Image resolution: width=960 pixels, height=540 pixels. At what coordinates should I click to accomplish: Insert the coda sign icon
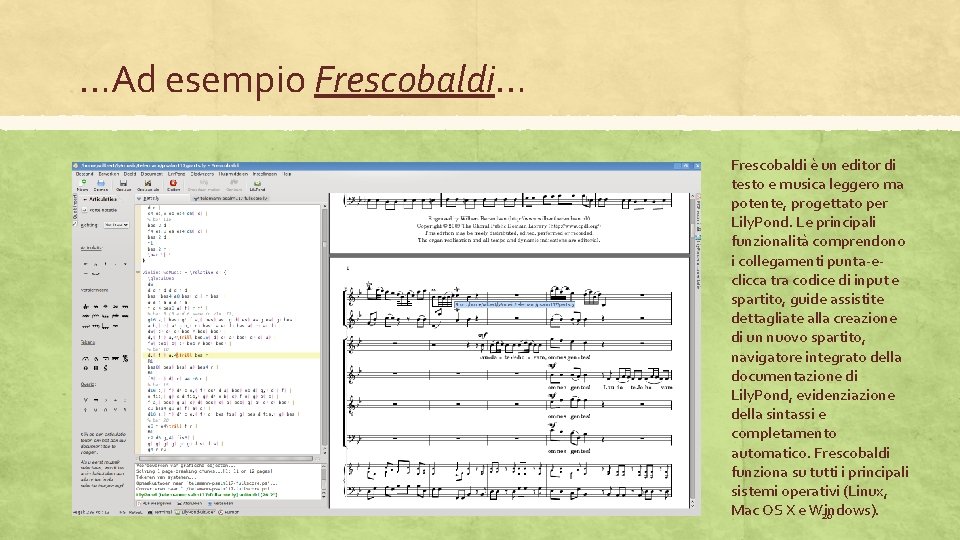click(86, 367)
